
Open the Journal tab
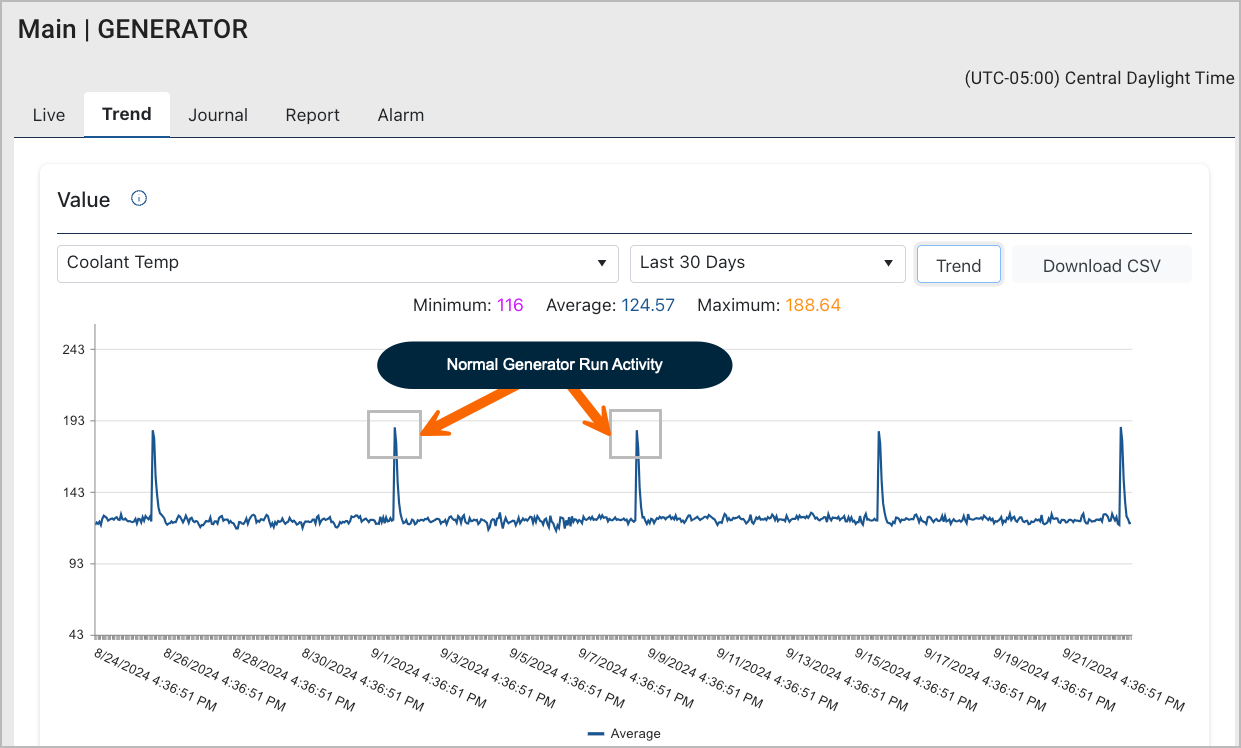coord(218,115)
